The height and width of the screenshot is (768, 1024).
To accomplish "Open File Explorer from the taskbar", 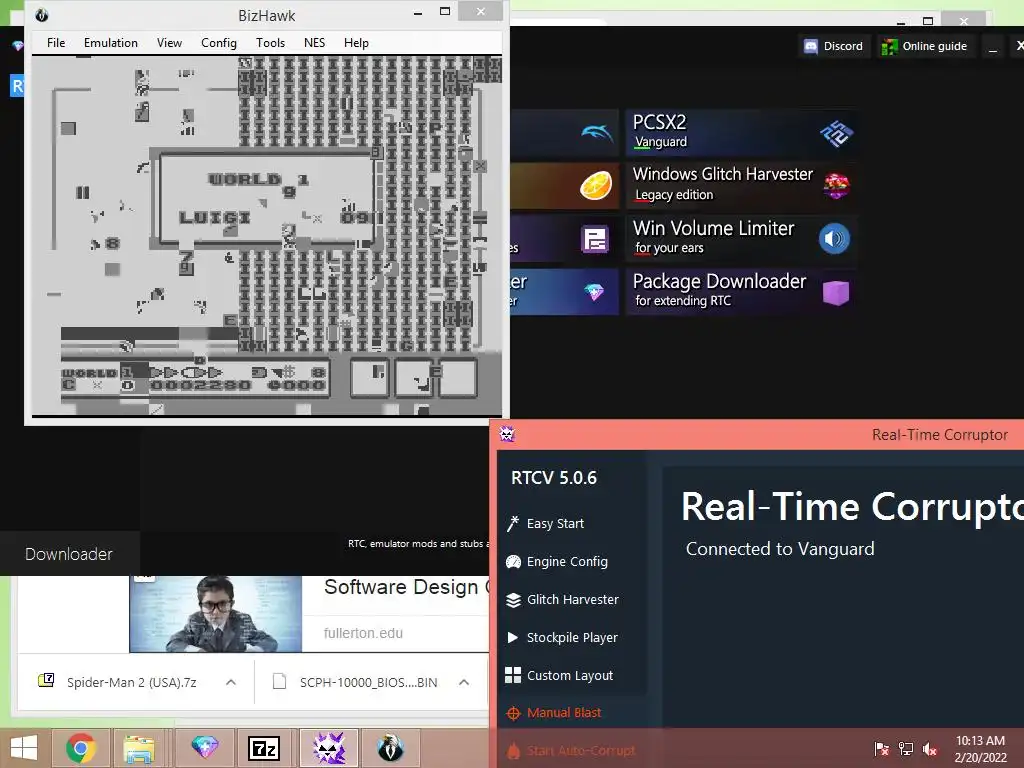I will pyautogui.click(x=139, y=748).
